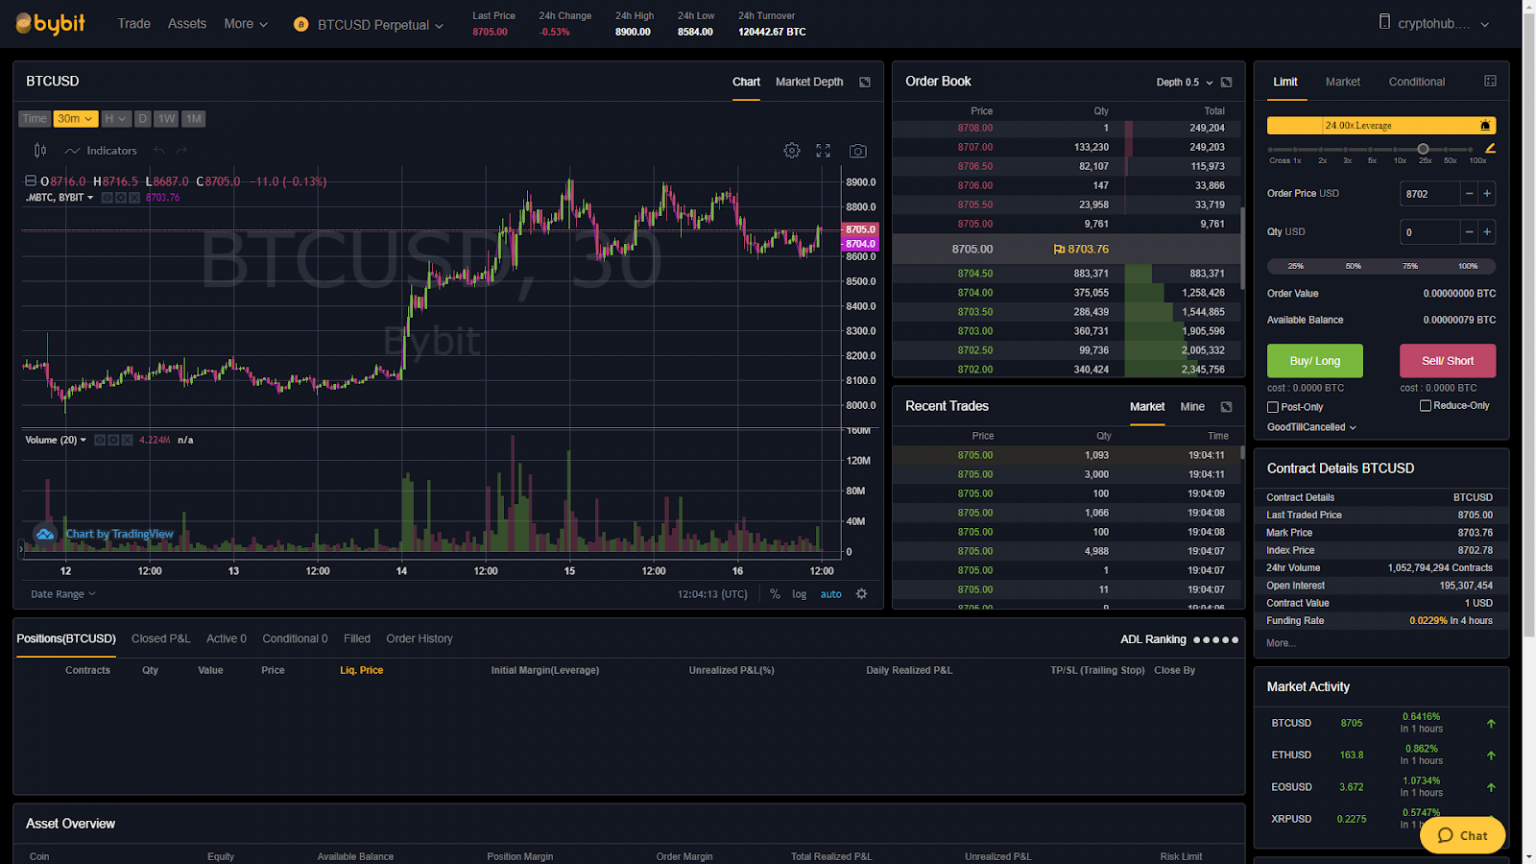Toggle auto scale on chart
This screenshot has height=864, width=1536.
click(831, 594)
